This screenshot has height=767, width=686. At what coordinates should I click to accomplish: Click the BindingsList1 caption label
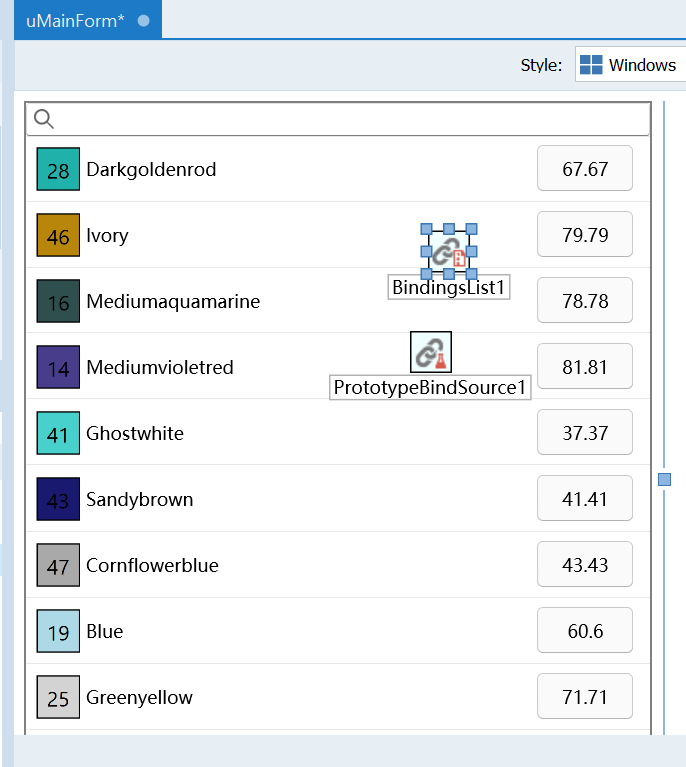[x=449, y=287]
